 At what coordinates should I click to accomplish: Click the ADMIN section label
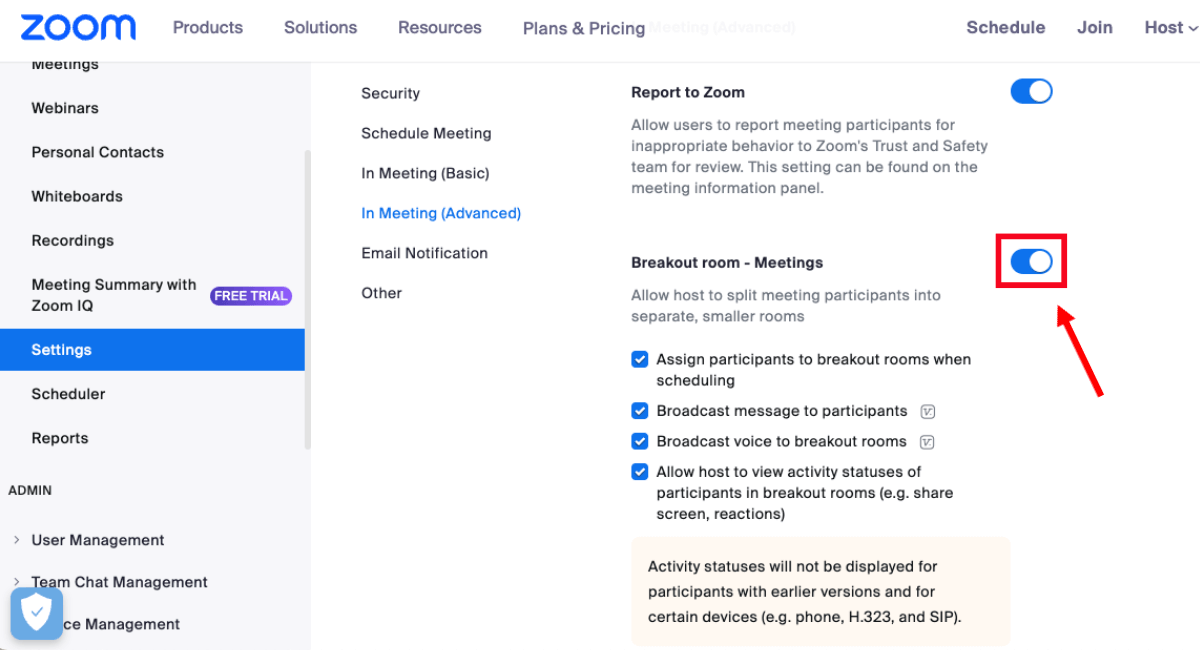(x=30, y=491)
